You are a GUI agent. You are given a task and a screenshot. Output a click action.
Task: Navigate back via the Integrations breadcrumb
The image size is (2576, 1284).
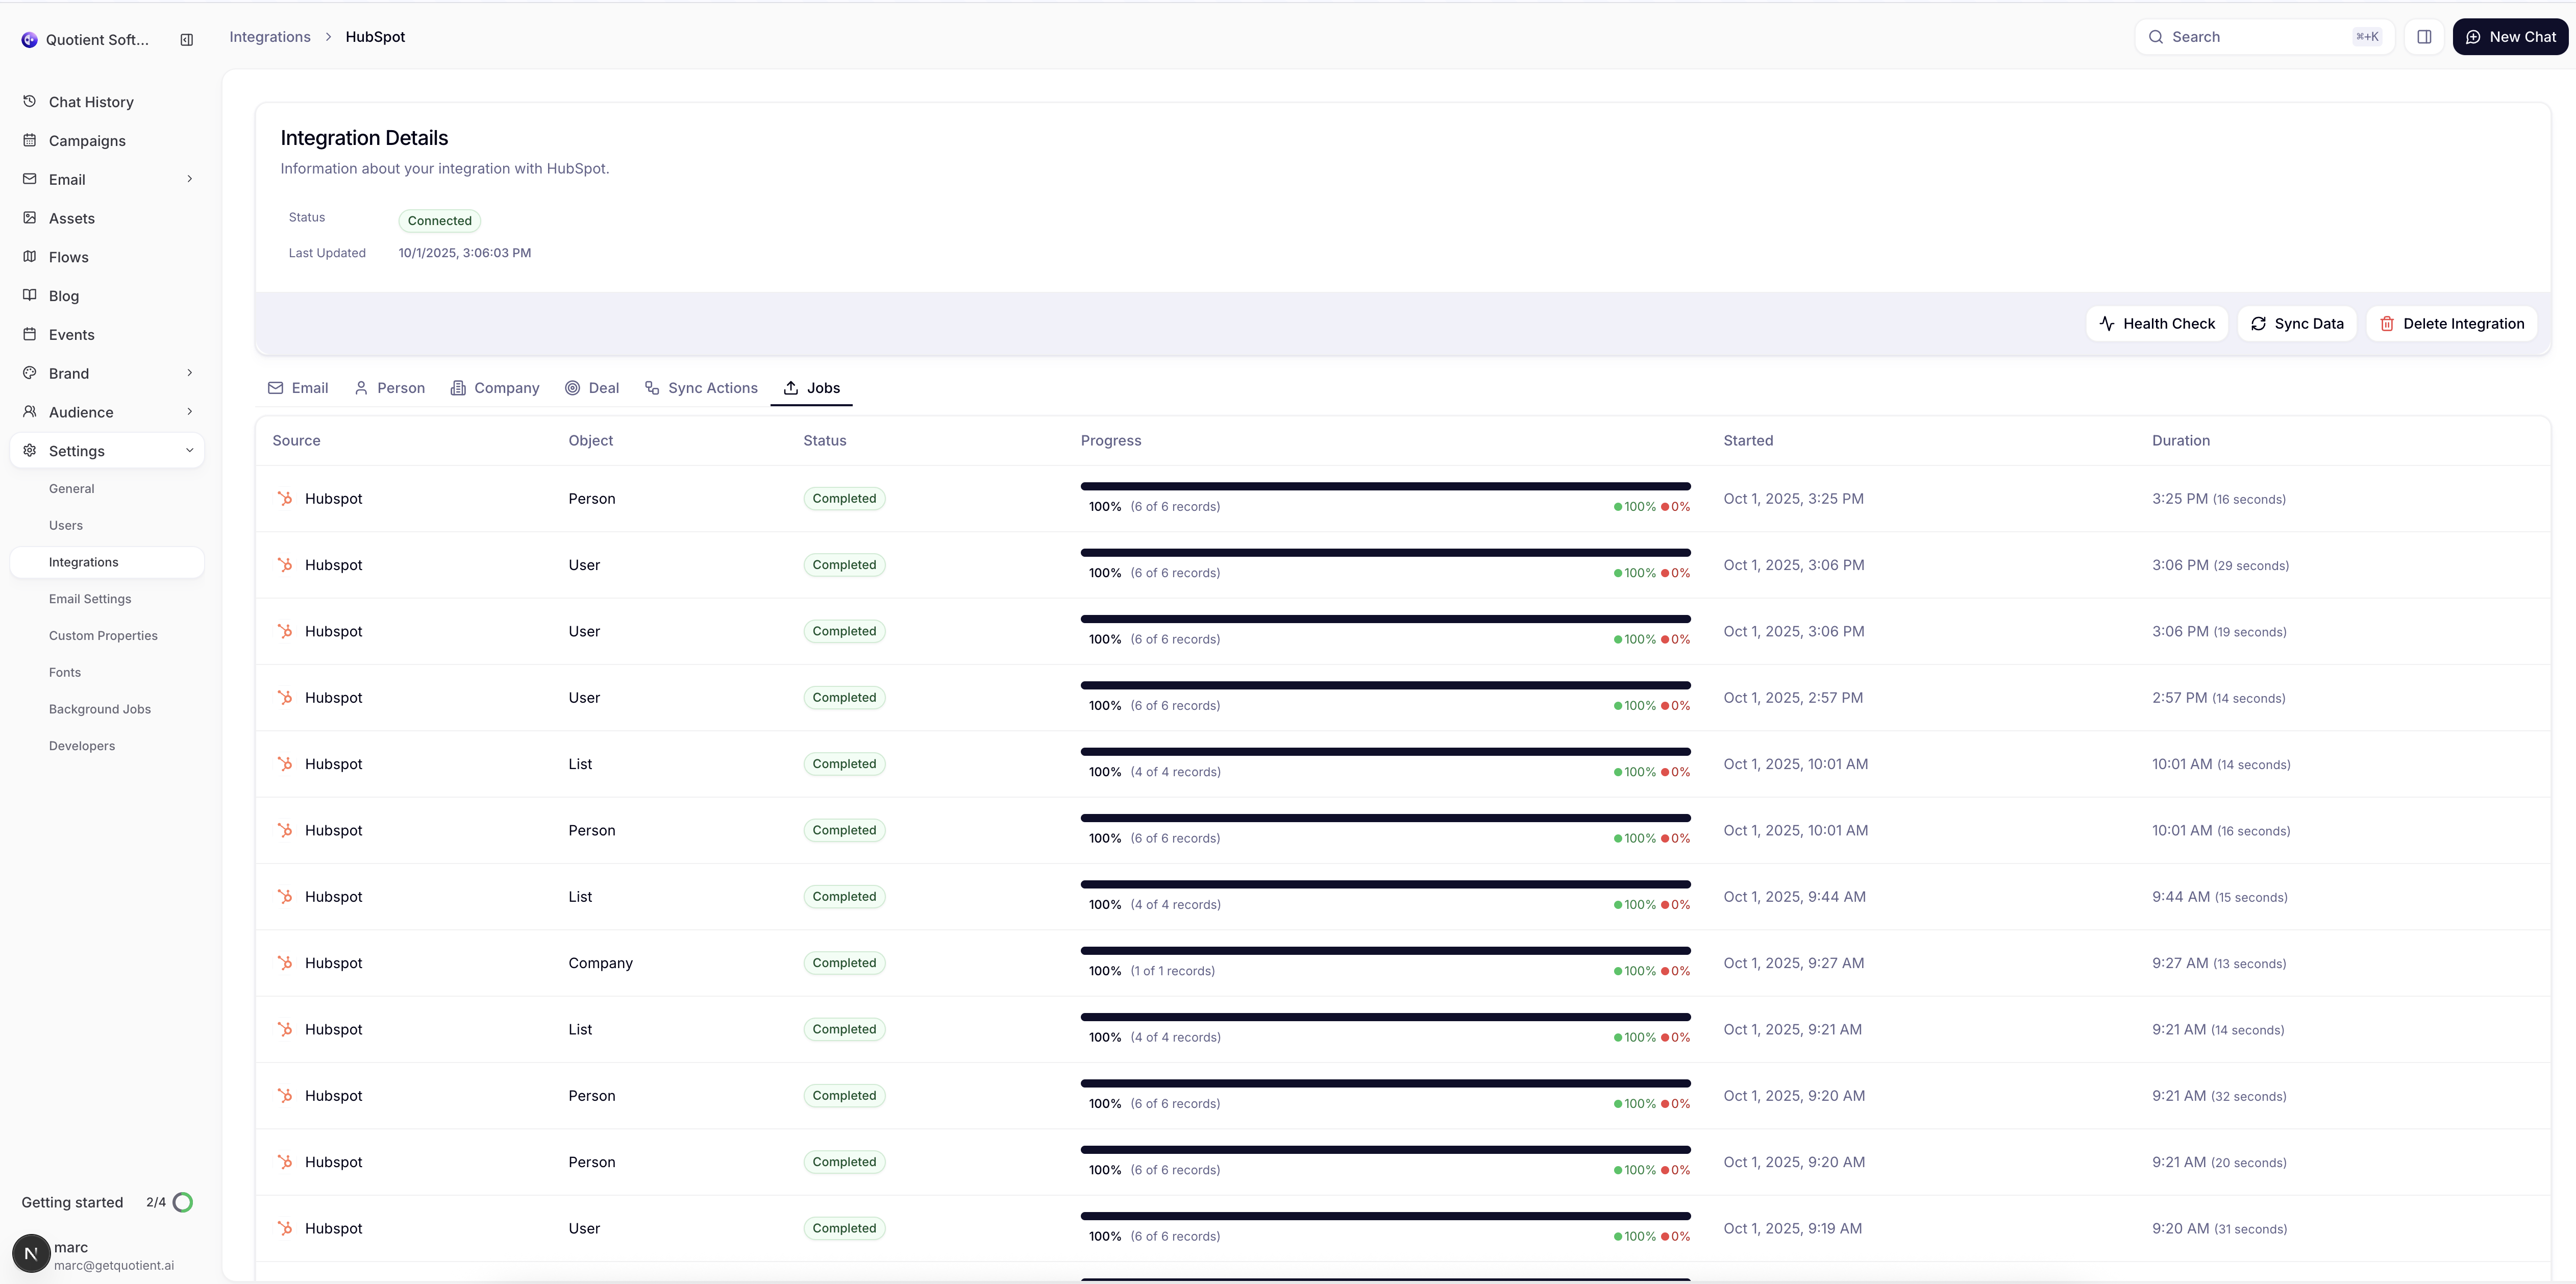[269, 36]
